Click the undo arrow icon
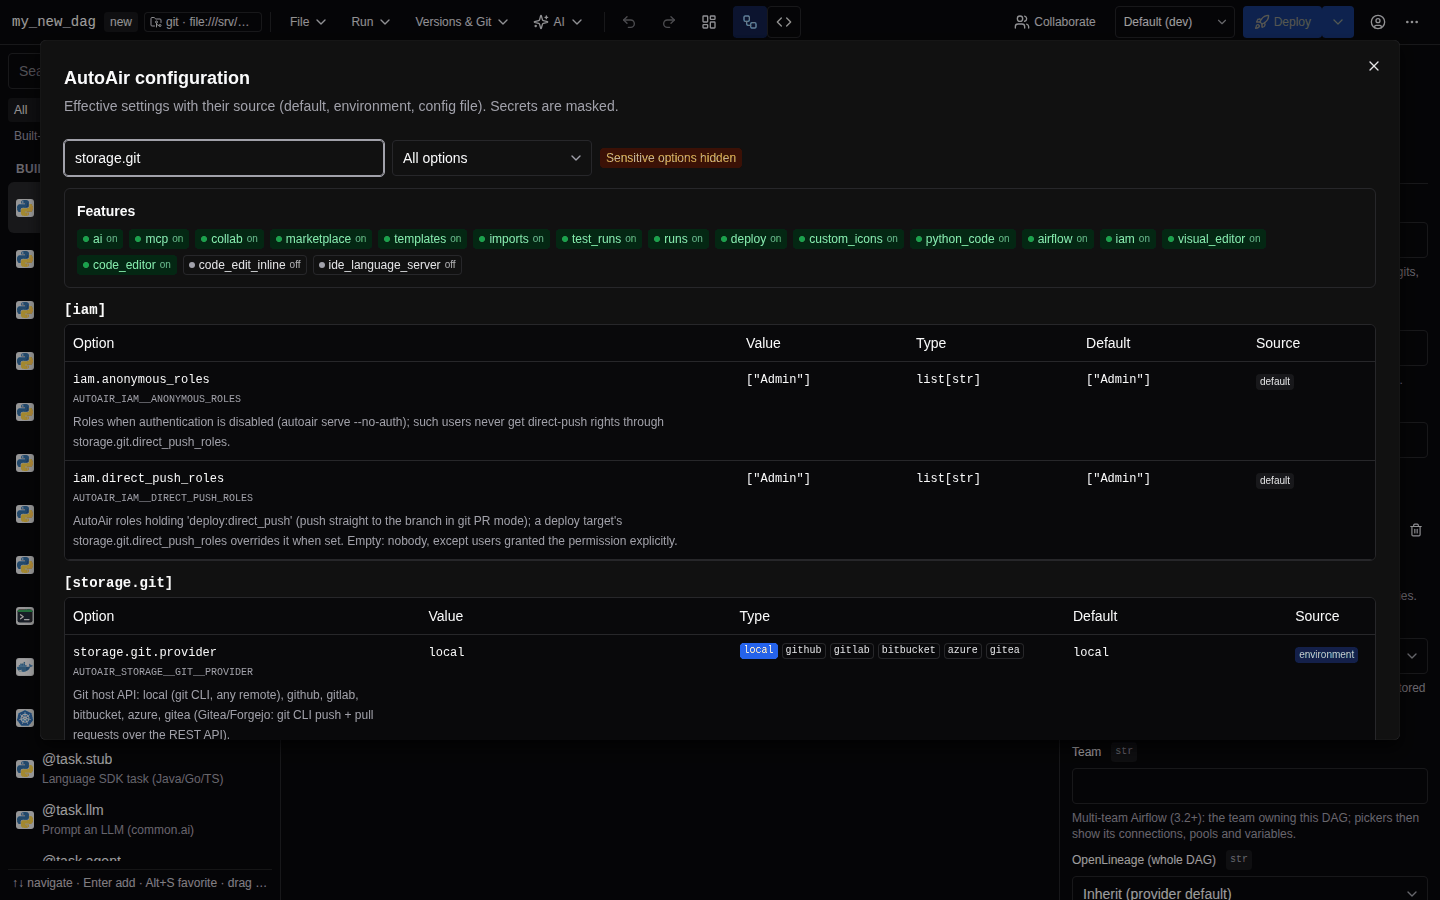1440x900 pixels. (x=629, y=22)
